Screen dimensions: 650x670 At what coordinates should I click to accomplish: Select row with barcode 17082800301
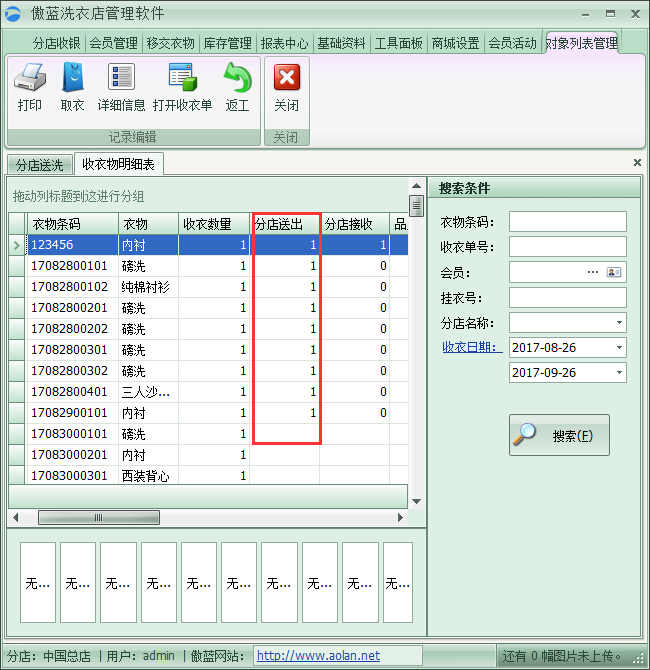208,350
